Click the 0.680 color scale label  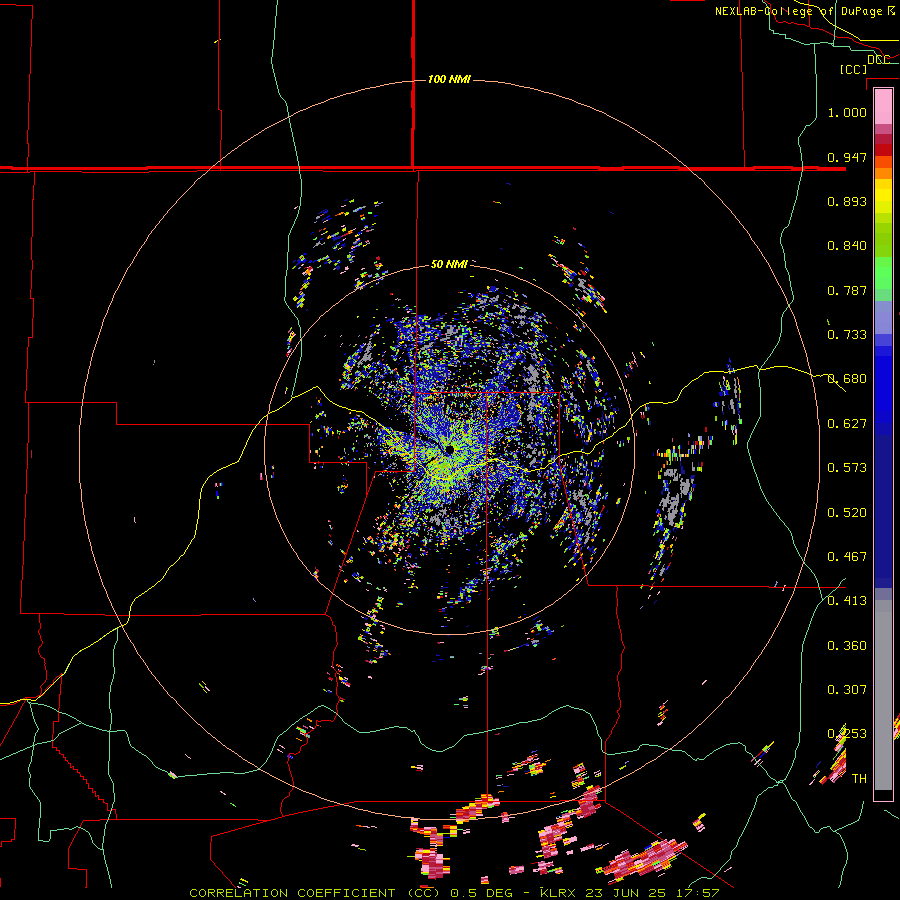pyautogui.click(x=847, y=379)
